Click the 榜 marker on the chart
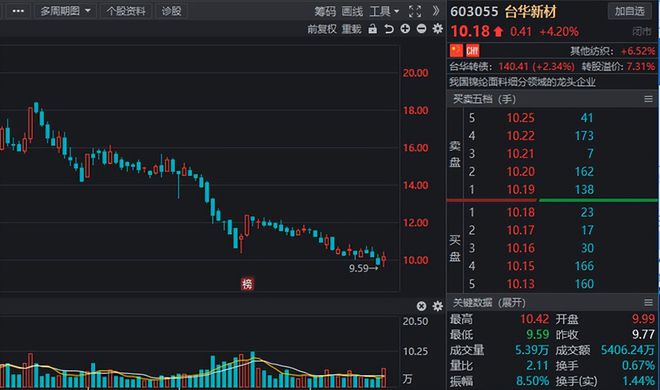 coord(247,284)
